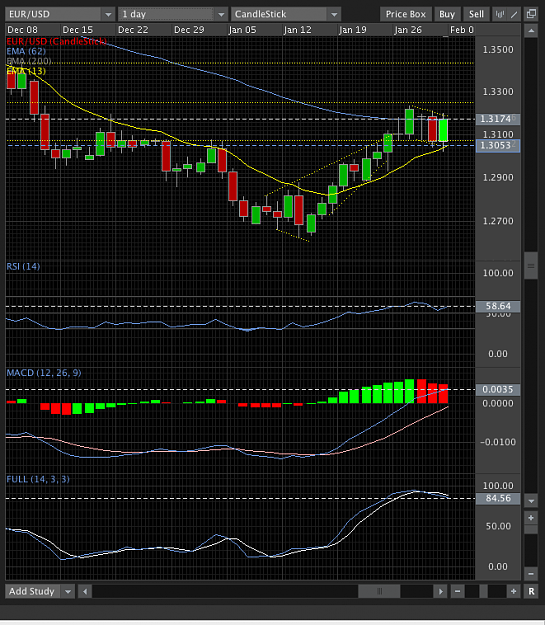Expand the Add Study dropdown arrow
The height and width of the screenshot is (625, 545).
click(68, 591)
